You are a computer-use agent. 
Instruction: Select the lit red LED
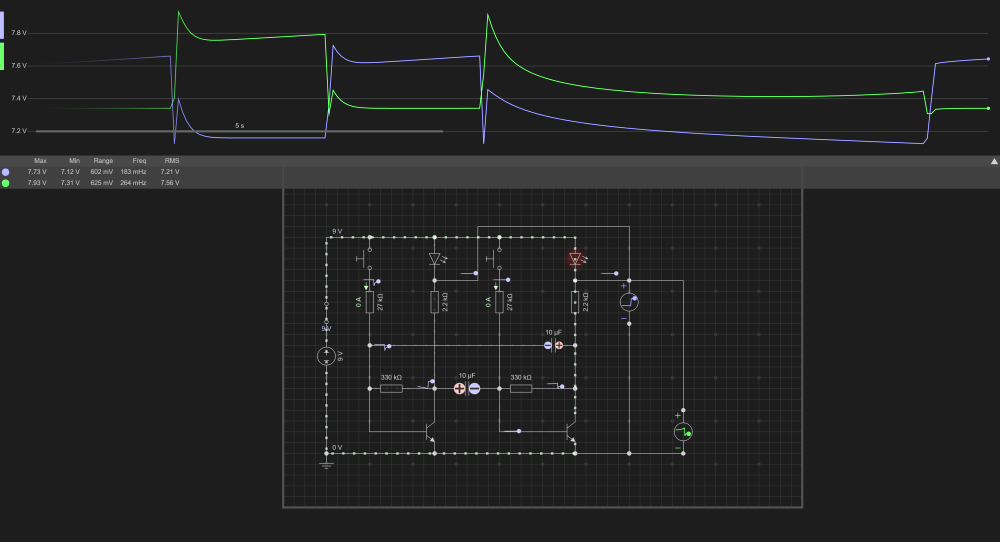click(575, 258)
